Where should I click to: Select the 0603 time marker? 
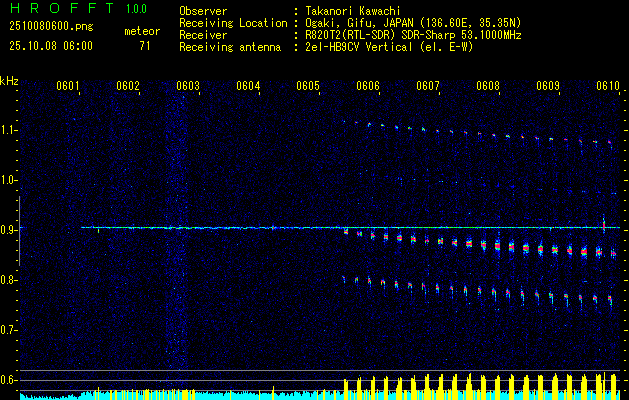point(188,87)
